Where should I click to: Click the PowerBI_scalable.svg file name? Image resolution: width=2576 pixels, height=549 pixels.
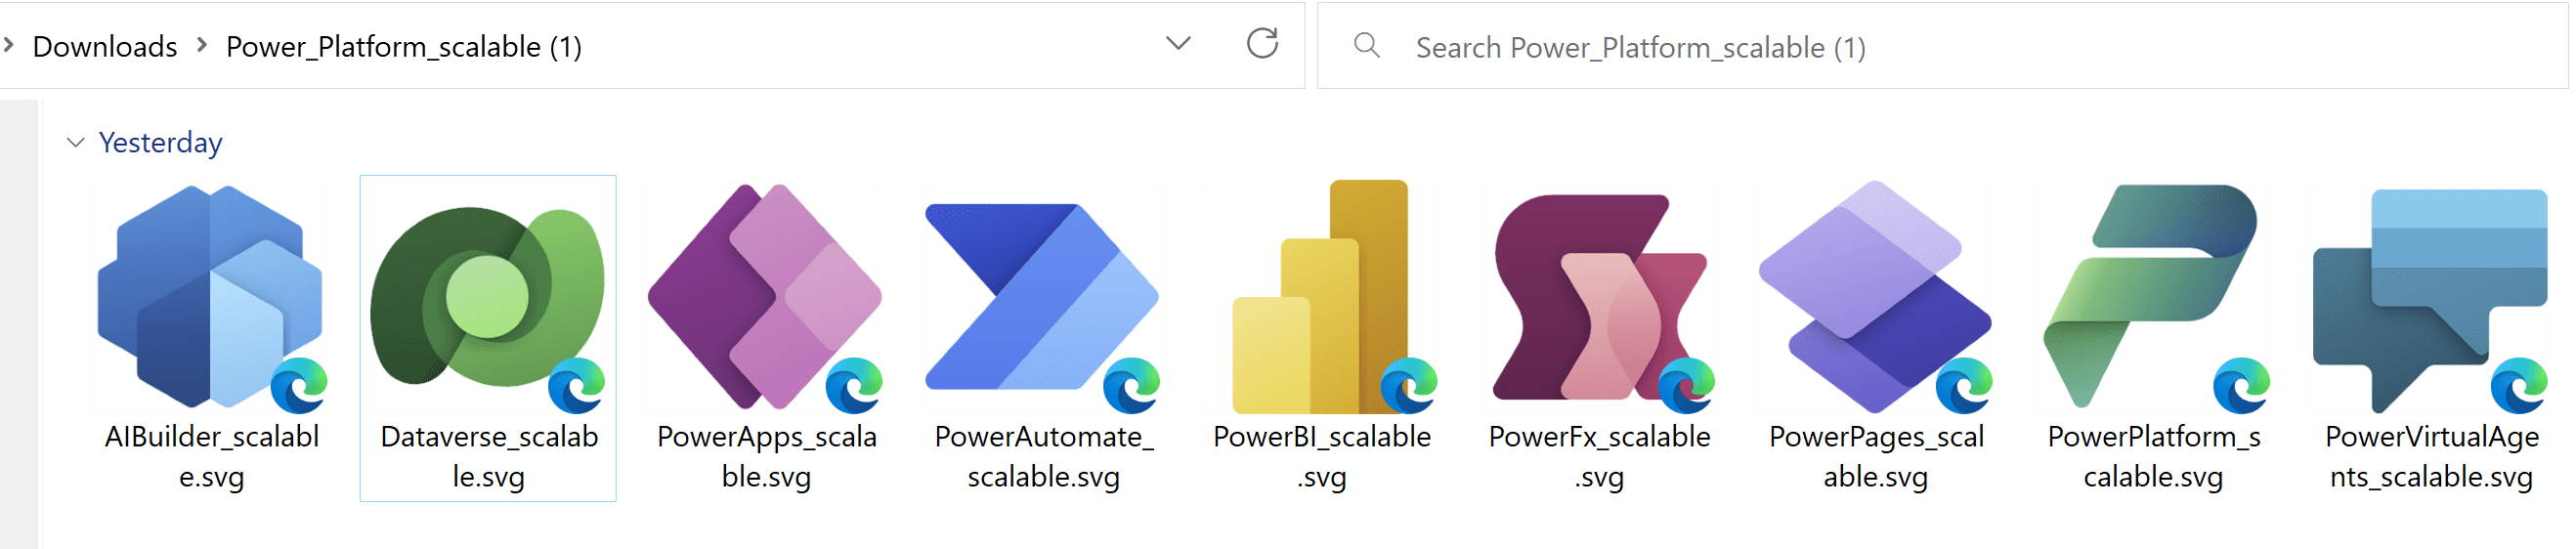tap(1321, 456)
